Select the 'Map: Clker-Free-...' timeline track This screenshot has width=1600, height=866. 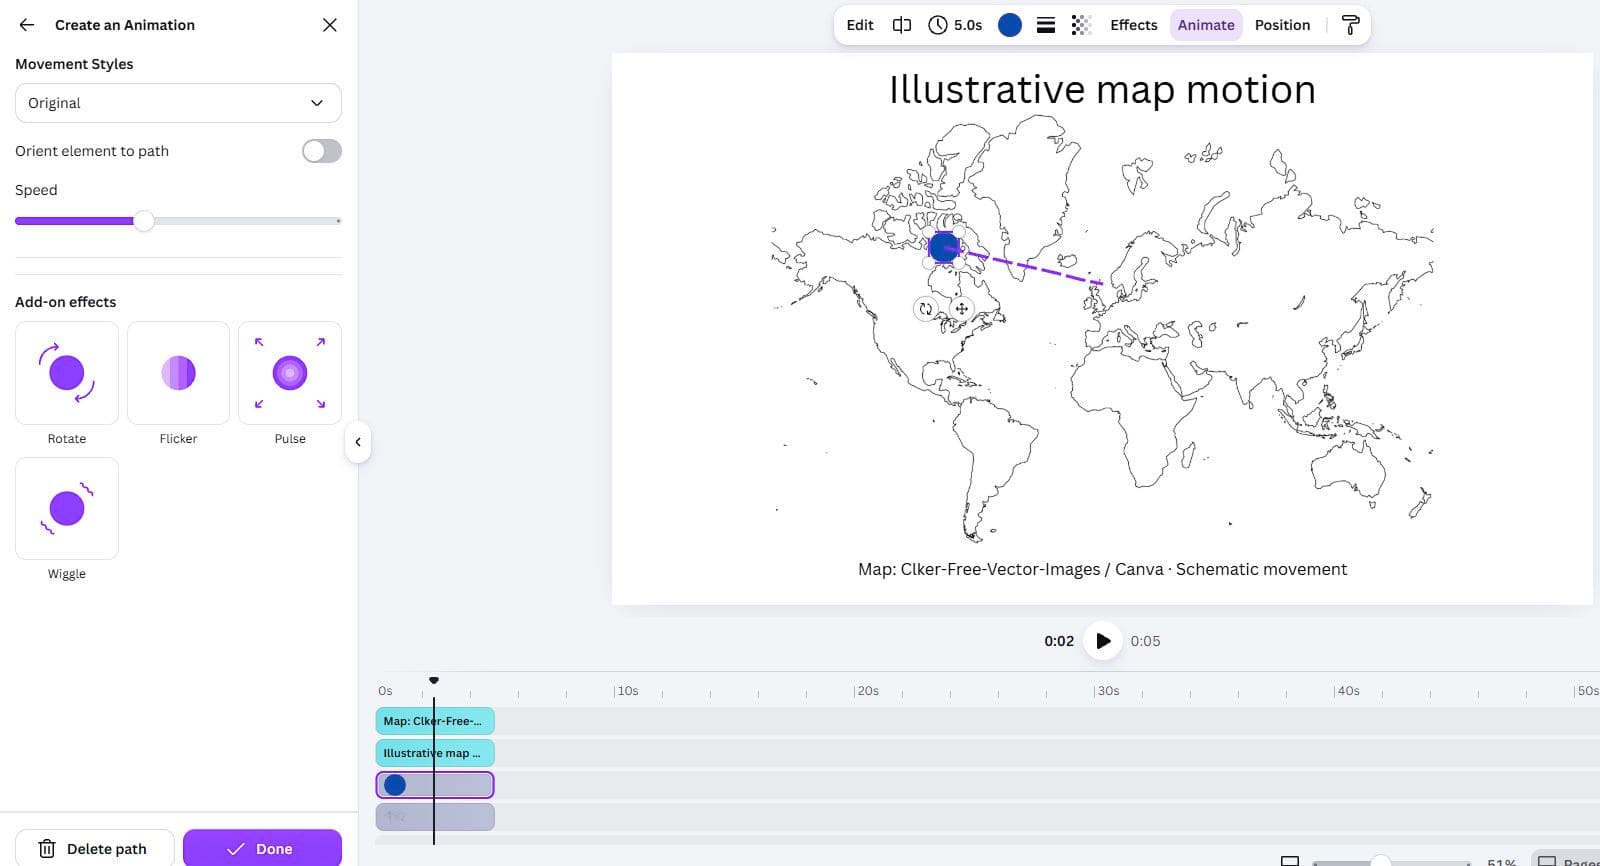click(435, 721)
